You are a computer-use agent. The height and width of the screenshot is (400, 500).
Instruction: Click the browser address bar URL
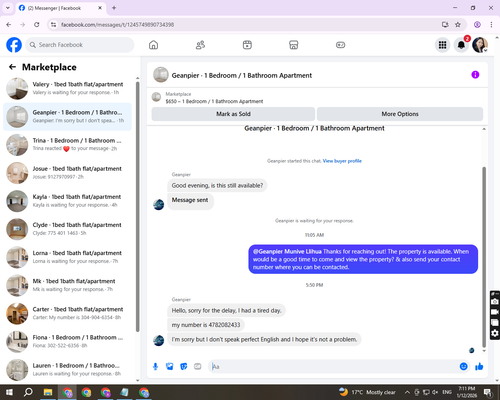click(117, 25)
